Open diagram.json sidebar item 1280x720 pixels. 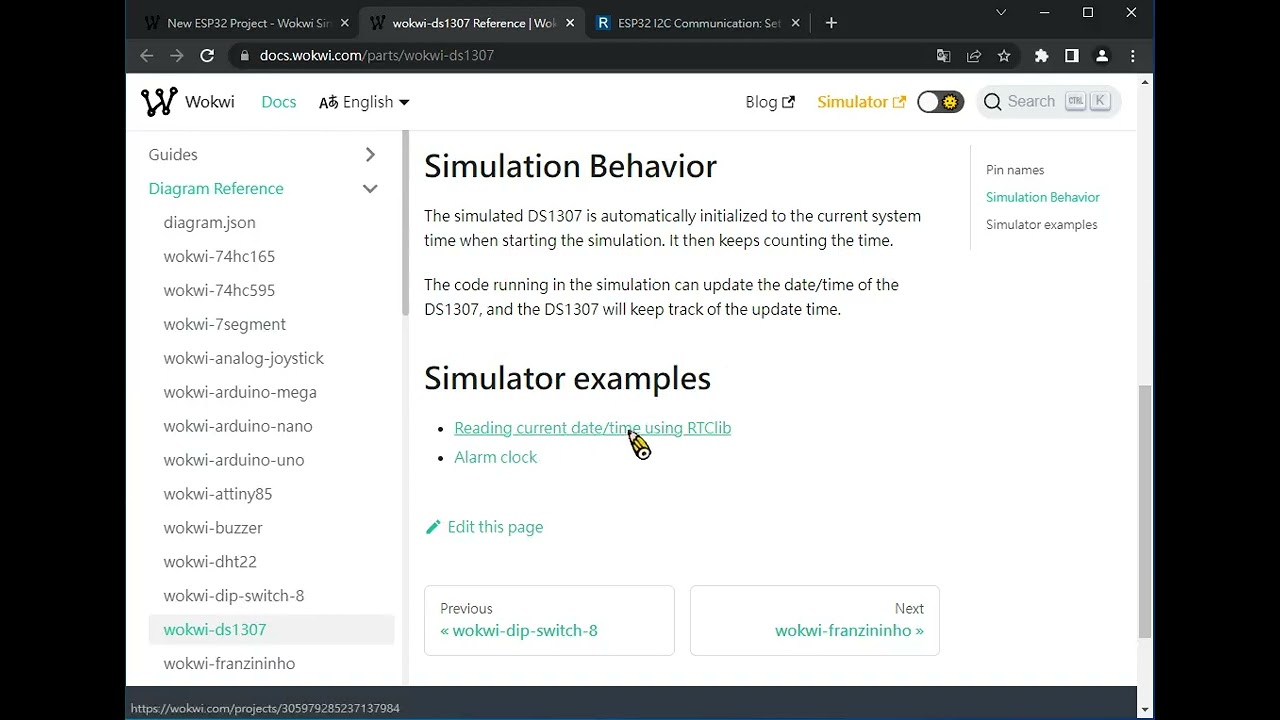pos(271,223)
